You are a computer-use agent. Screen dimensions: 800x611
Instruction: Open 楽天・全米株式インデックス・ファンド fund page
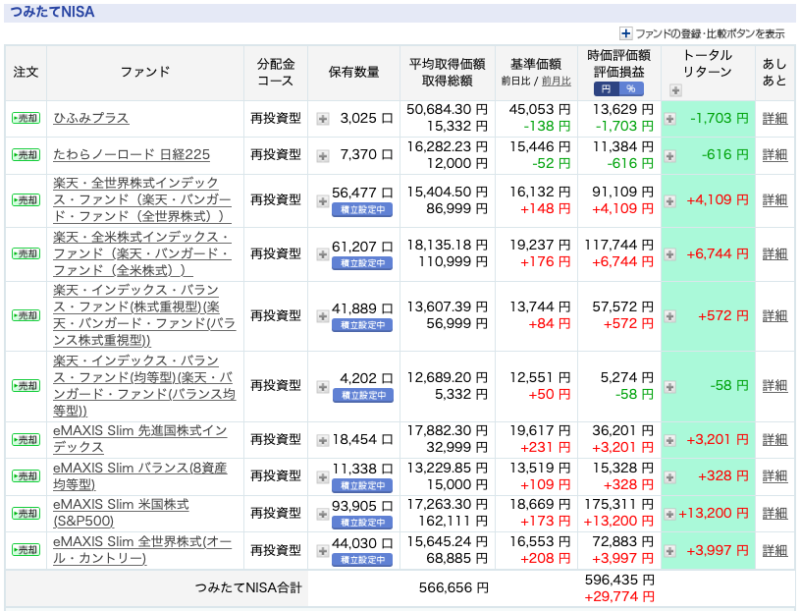[142, 253]
